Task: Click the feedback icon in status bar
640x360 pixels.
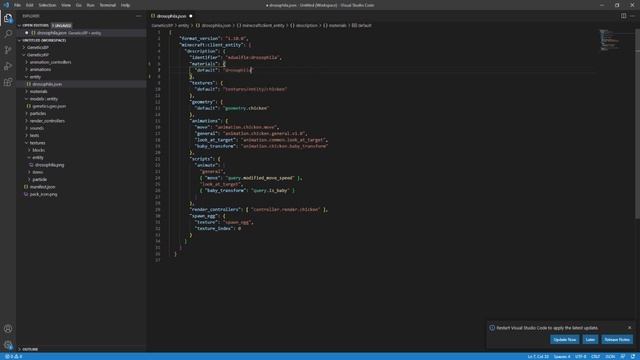Action: 623,356
